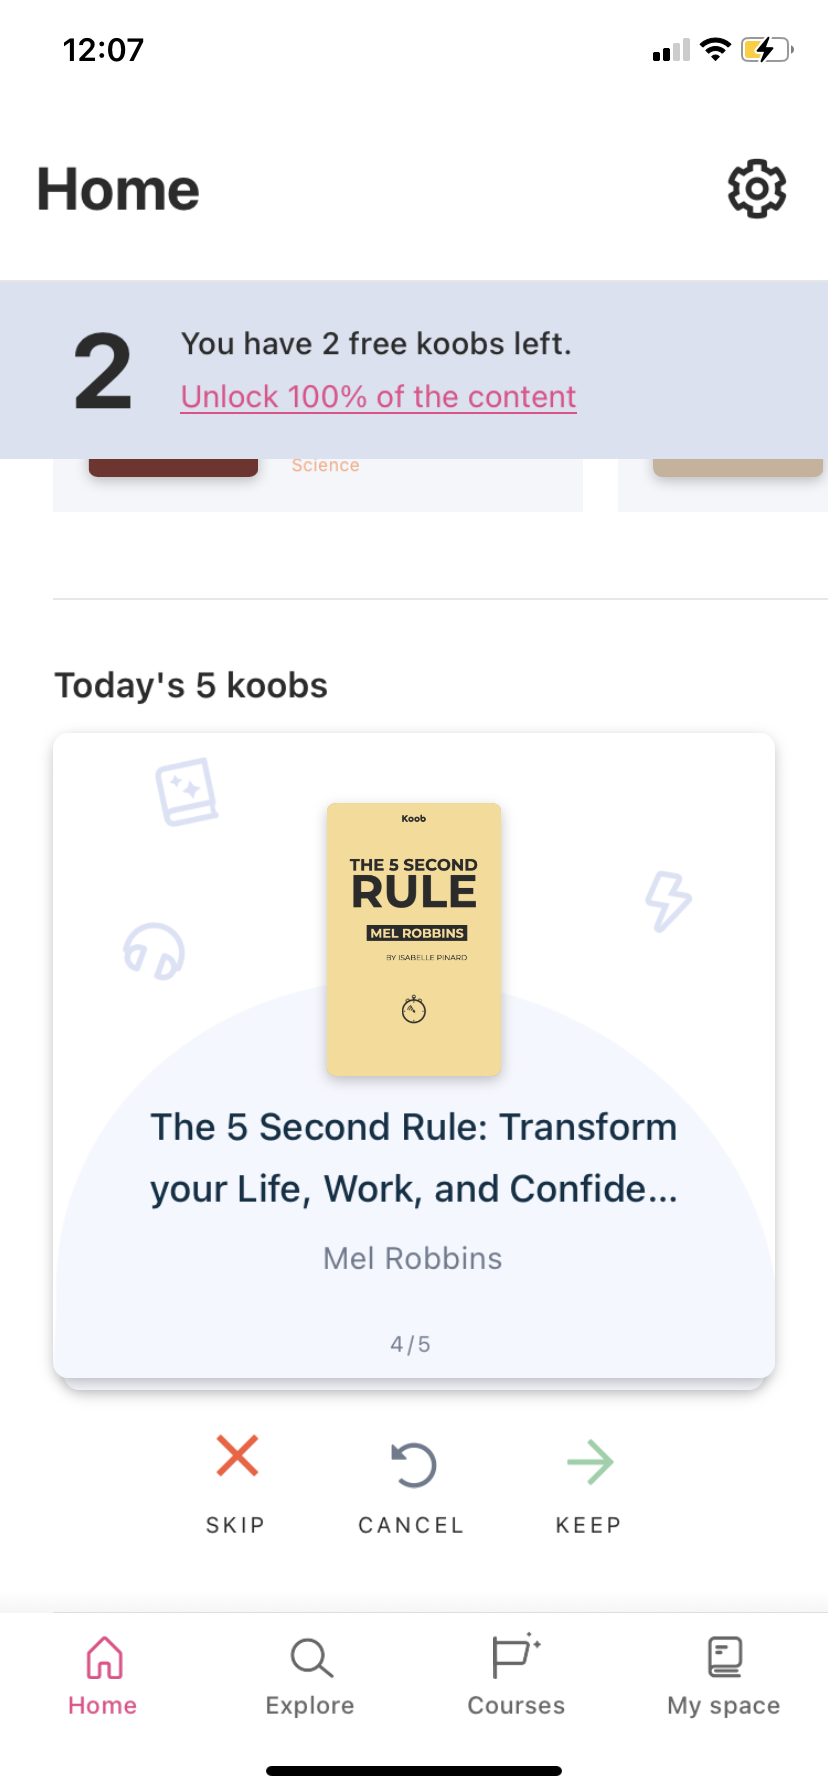The image size is (828, 1792).
Task: Open Unlock 100% of the content link
Action: pyautogui.click(x=378, y=396)
